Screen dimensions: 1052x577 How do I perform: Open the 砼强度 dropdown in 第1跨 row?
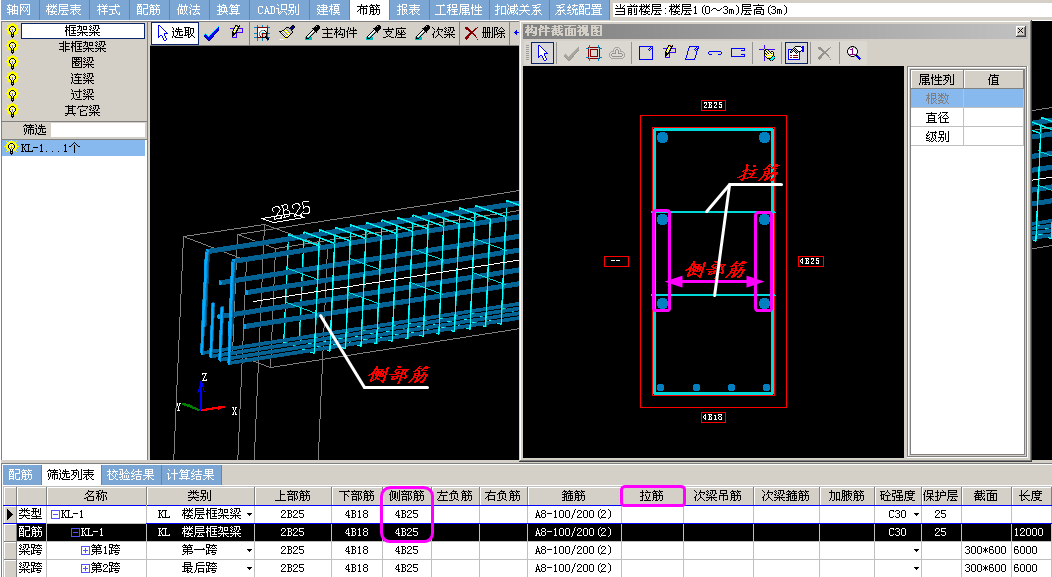[916, 551]
